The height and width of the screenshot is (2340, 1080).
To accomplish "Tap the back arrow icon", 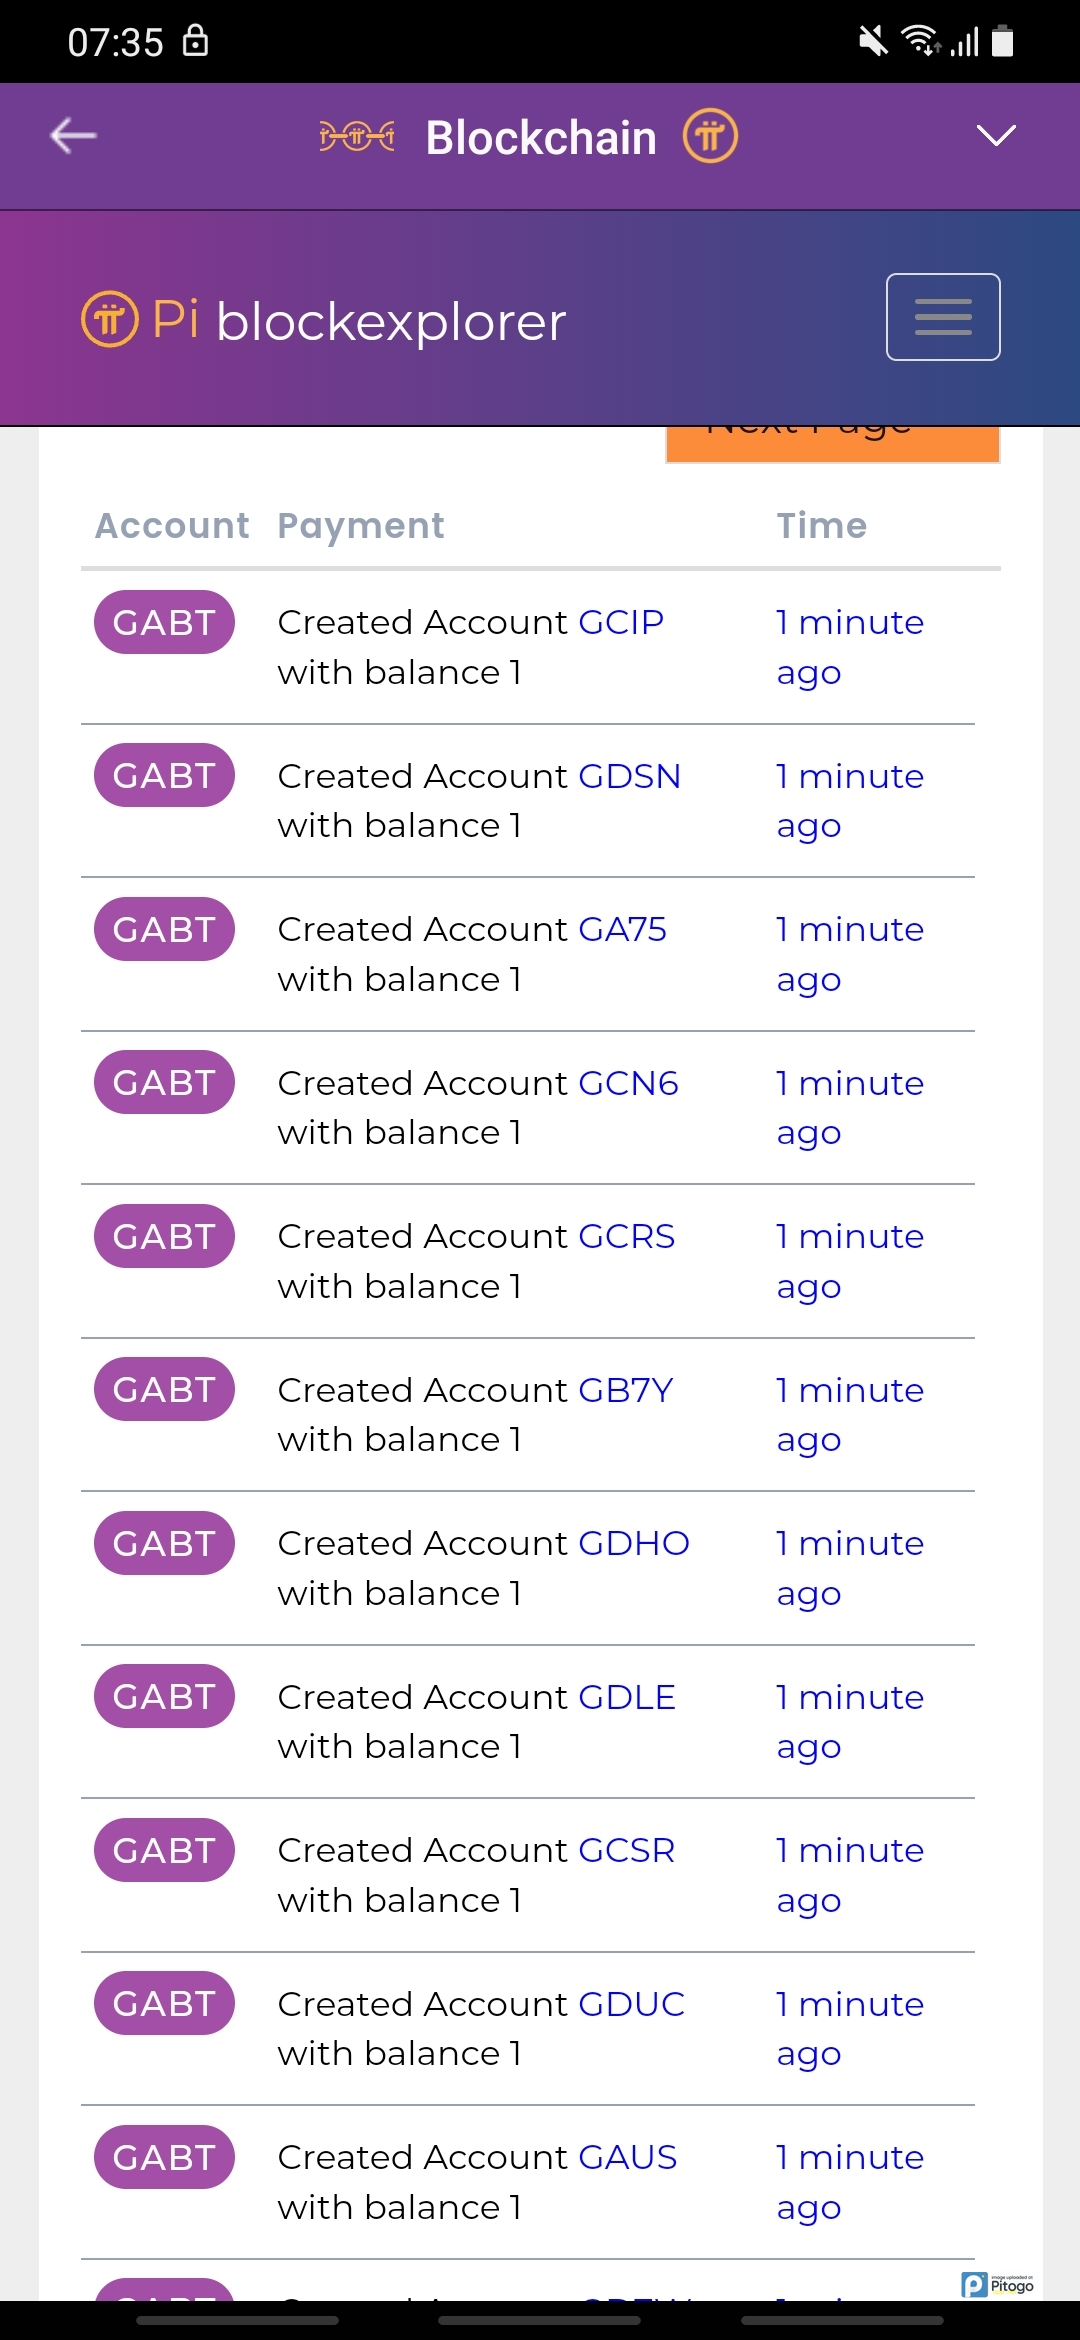I will [x=73, y=136].
